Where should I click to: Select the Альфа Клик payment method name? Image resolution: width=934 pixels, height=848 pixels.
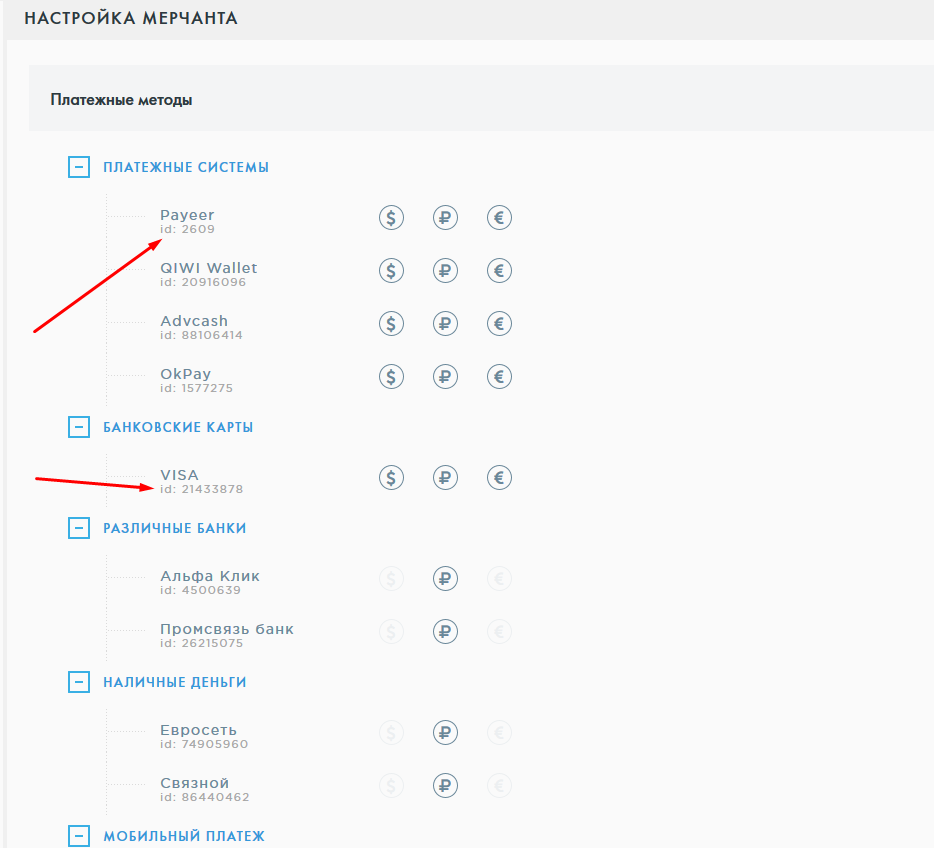[210, 576]
